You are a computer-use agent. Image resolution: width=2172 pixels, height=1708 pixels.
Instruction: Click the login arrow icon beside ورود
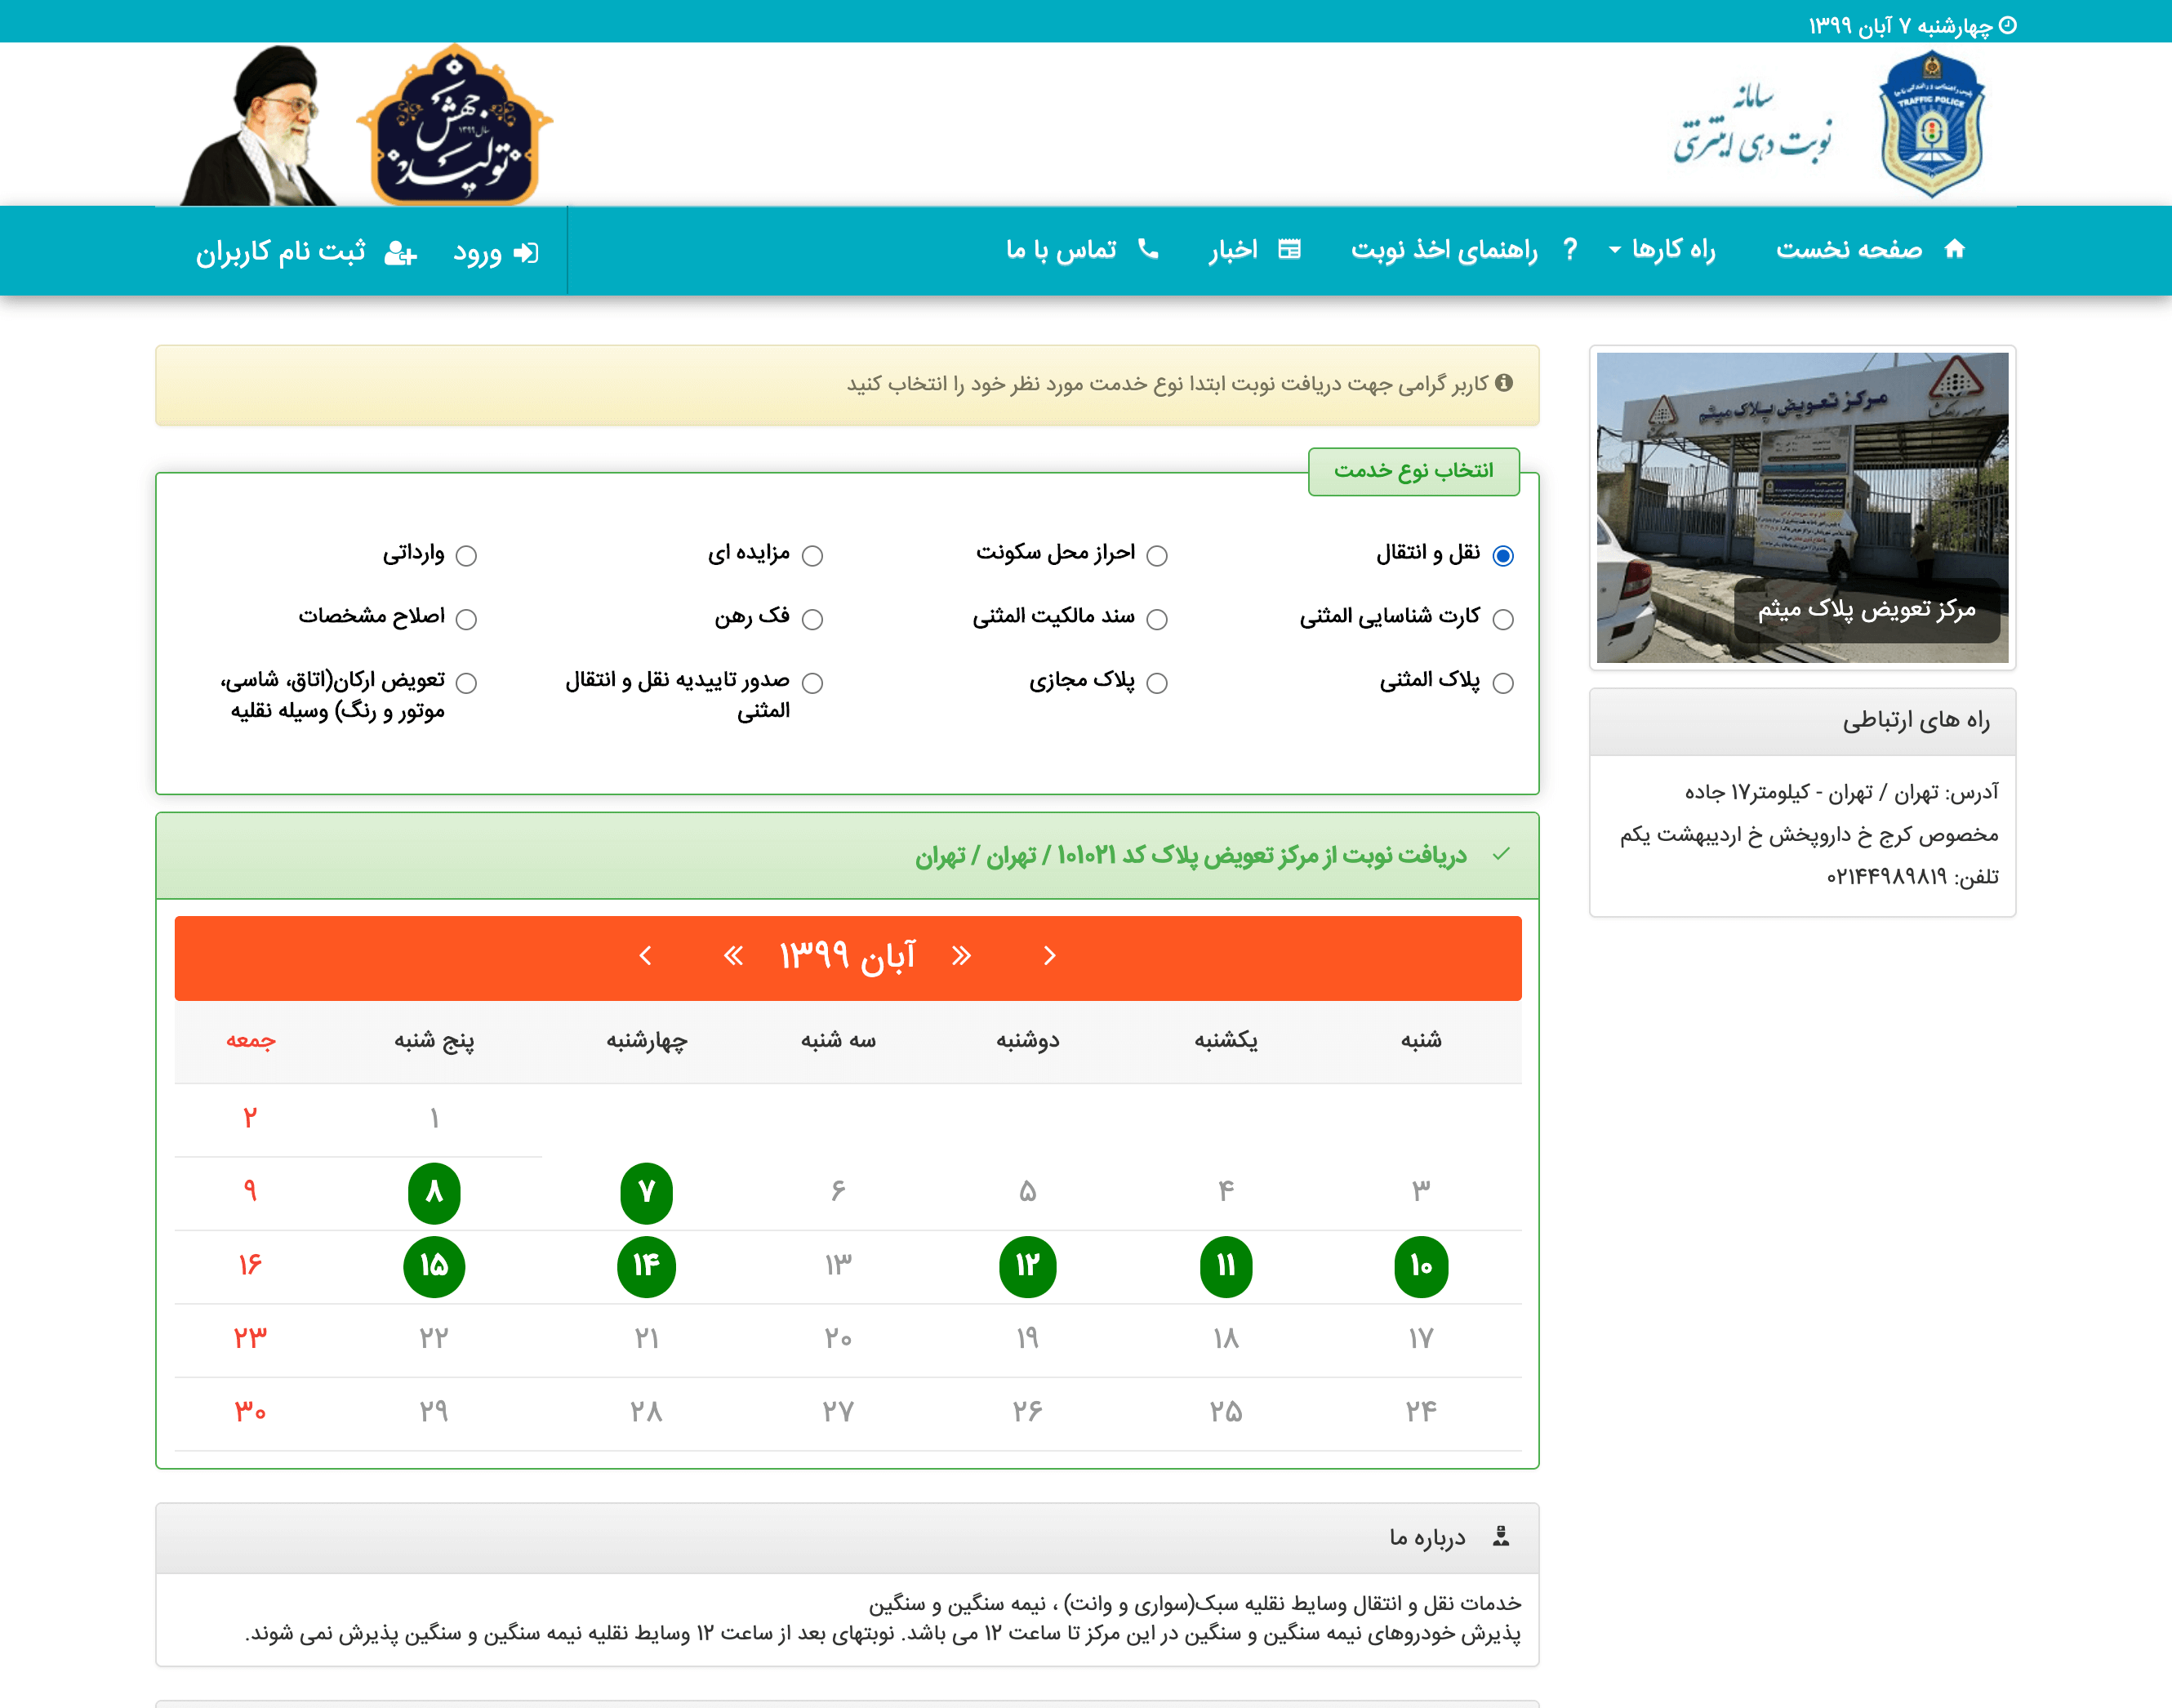click(x=526, y=252)
